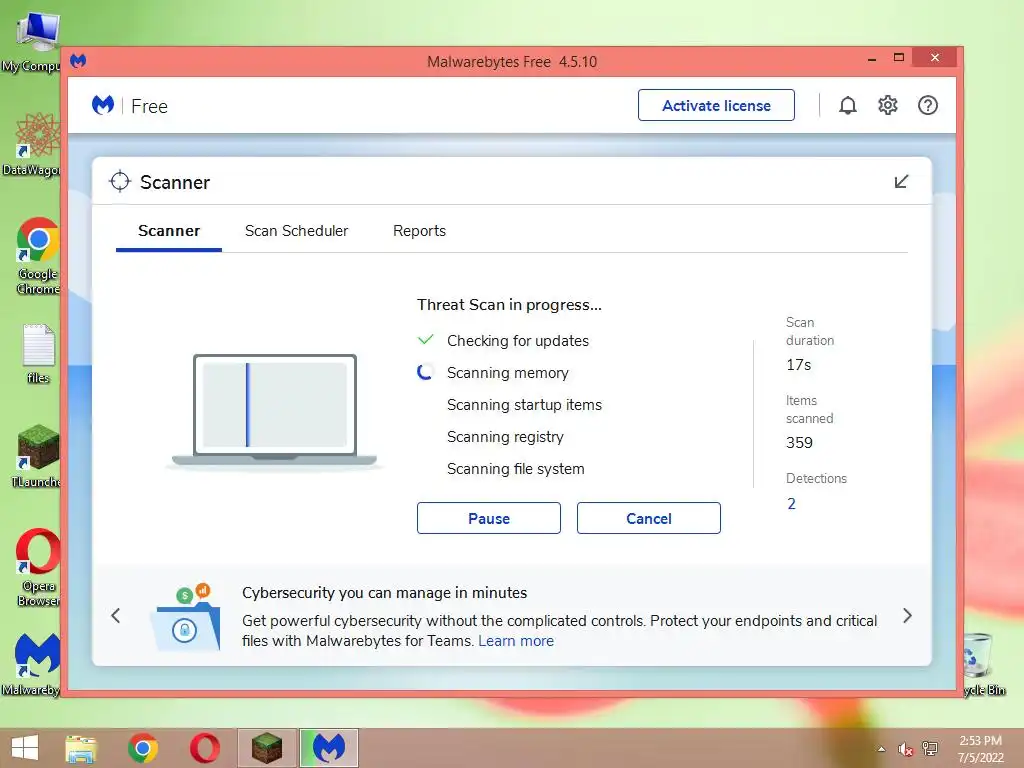Click 'Scanning startup items' text
Image resolution: width=1024 pixels, height=768 pixels.
524,405
